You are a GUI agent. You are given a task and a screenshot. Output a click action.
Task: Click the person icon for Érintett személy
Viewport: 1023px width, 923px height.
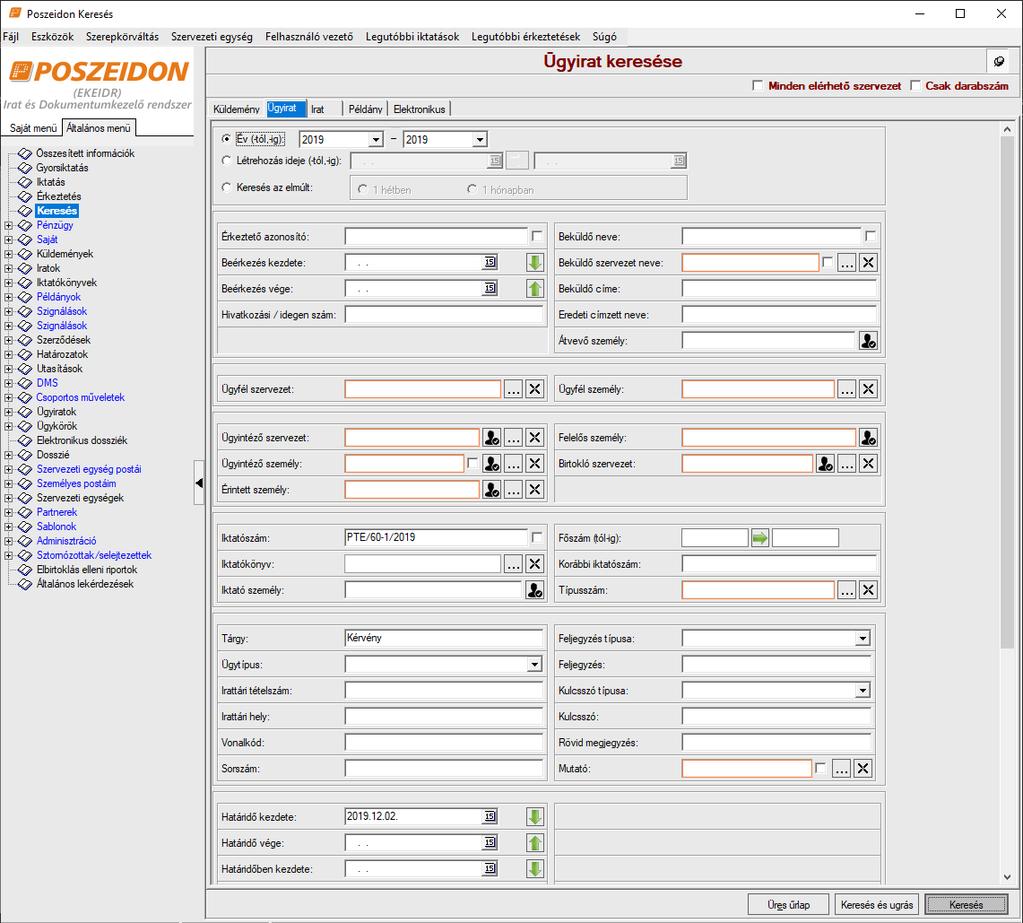click(x=492, y=490)
